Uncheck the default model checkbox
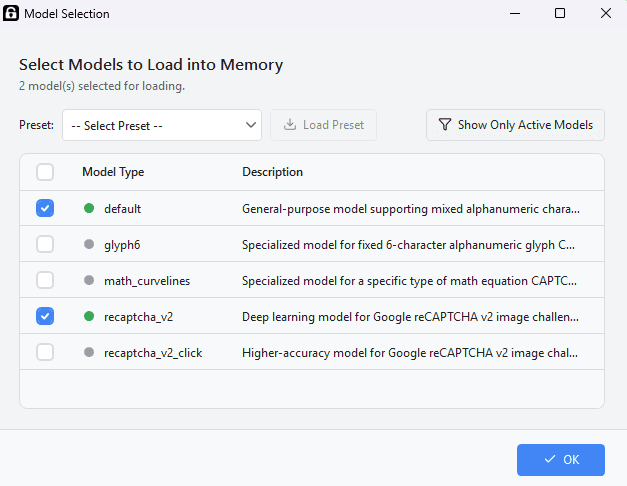This screenshot has width=627, height=486. click(45, 208)
